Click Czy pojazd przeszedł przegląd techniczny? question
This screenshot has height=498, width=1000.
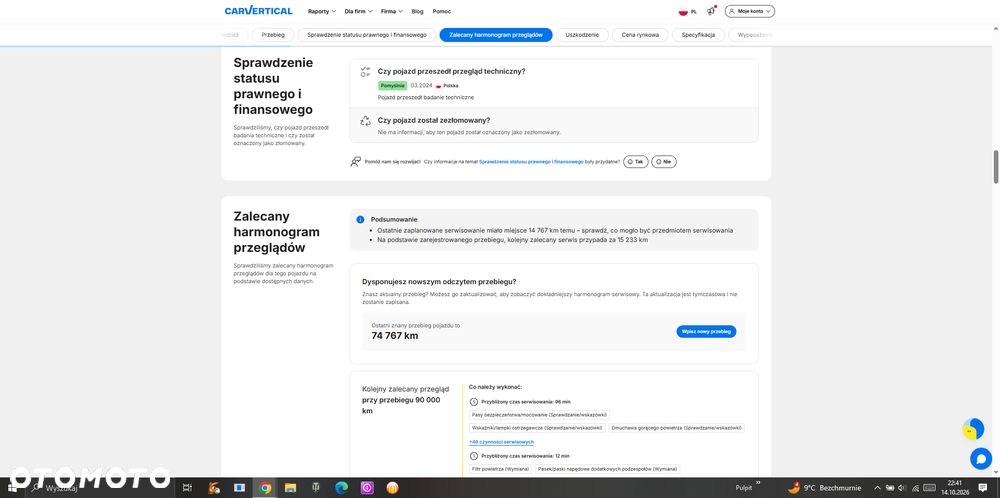[452, 71]
